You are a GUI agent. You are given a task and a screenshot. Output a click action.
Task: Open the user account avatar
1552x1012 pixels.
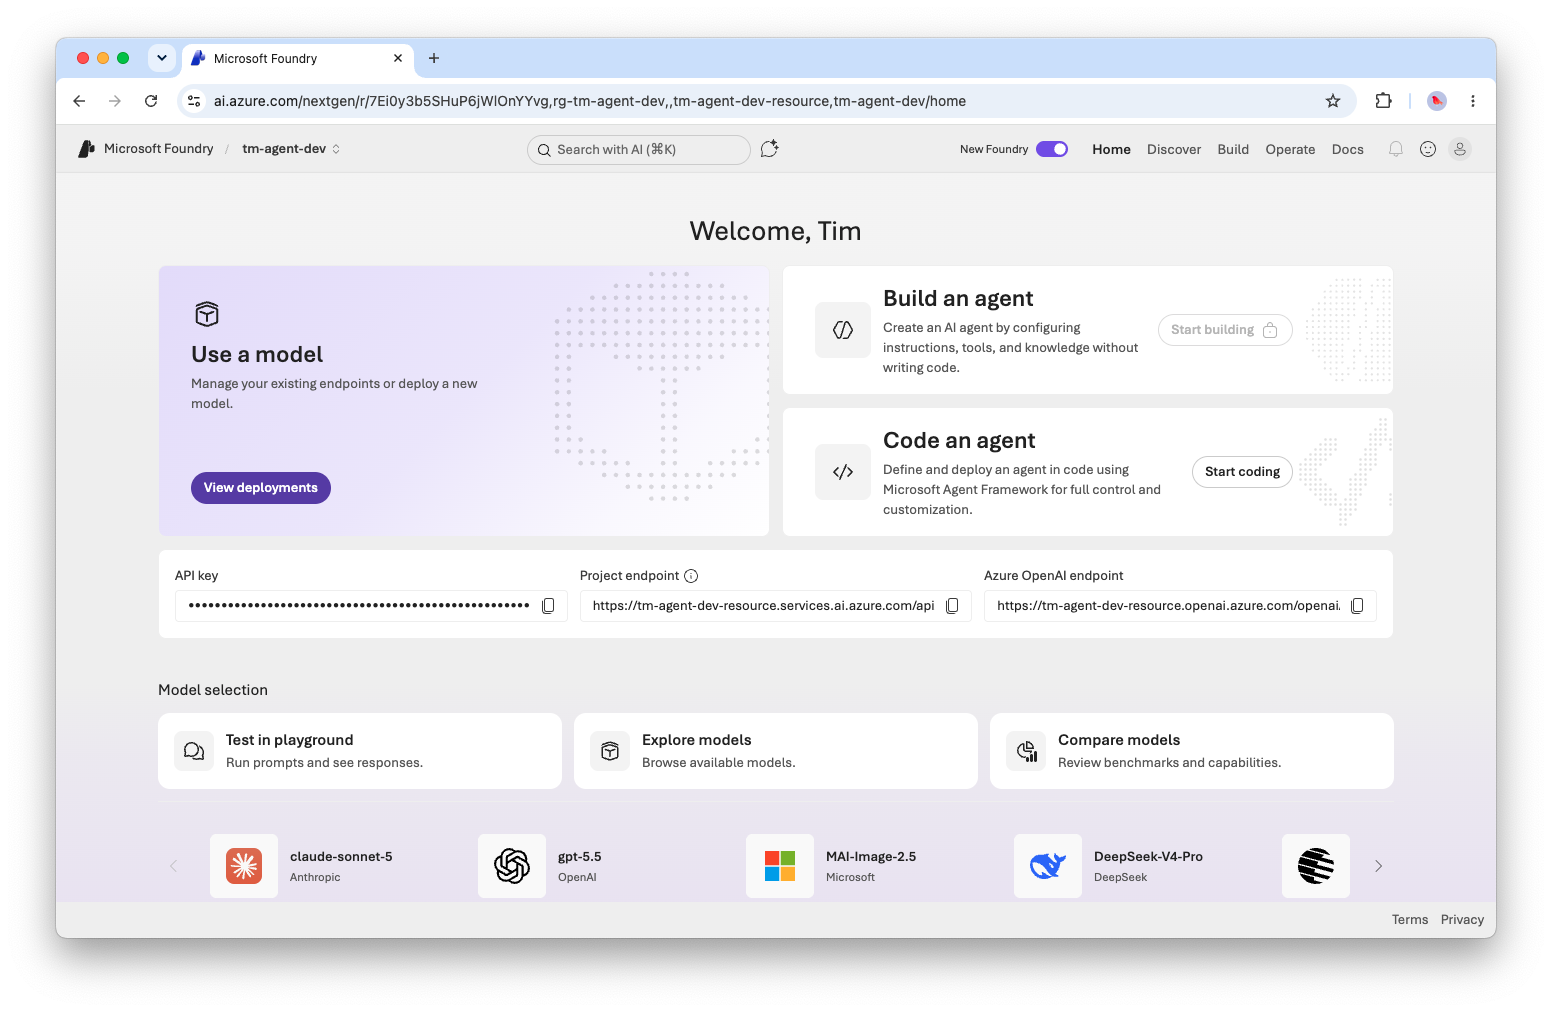click(1460, 149)
